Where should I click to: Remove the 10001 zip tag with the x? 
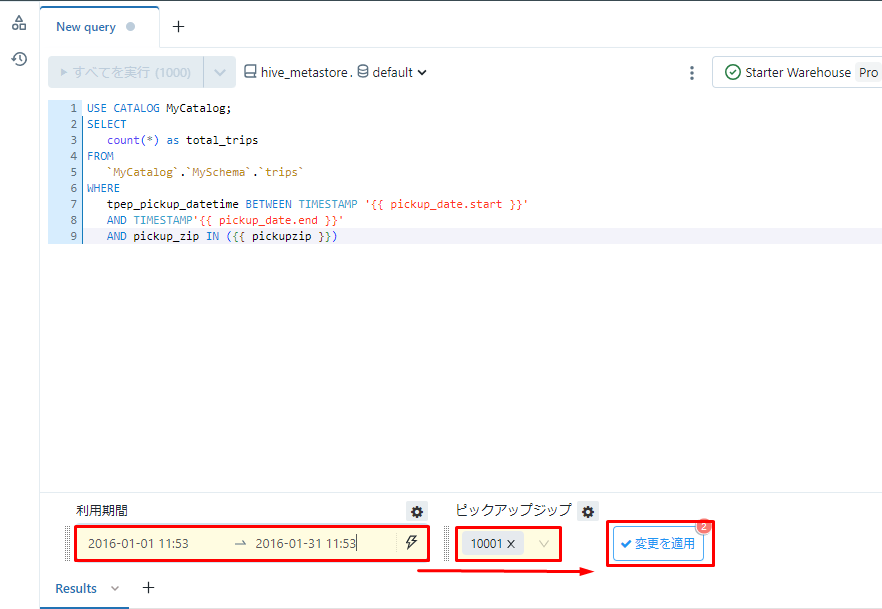tap(511, 544)
